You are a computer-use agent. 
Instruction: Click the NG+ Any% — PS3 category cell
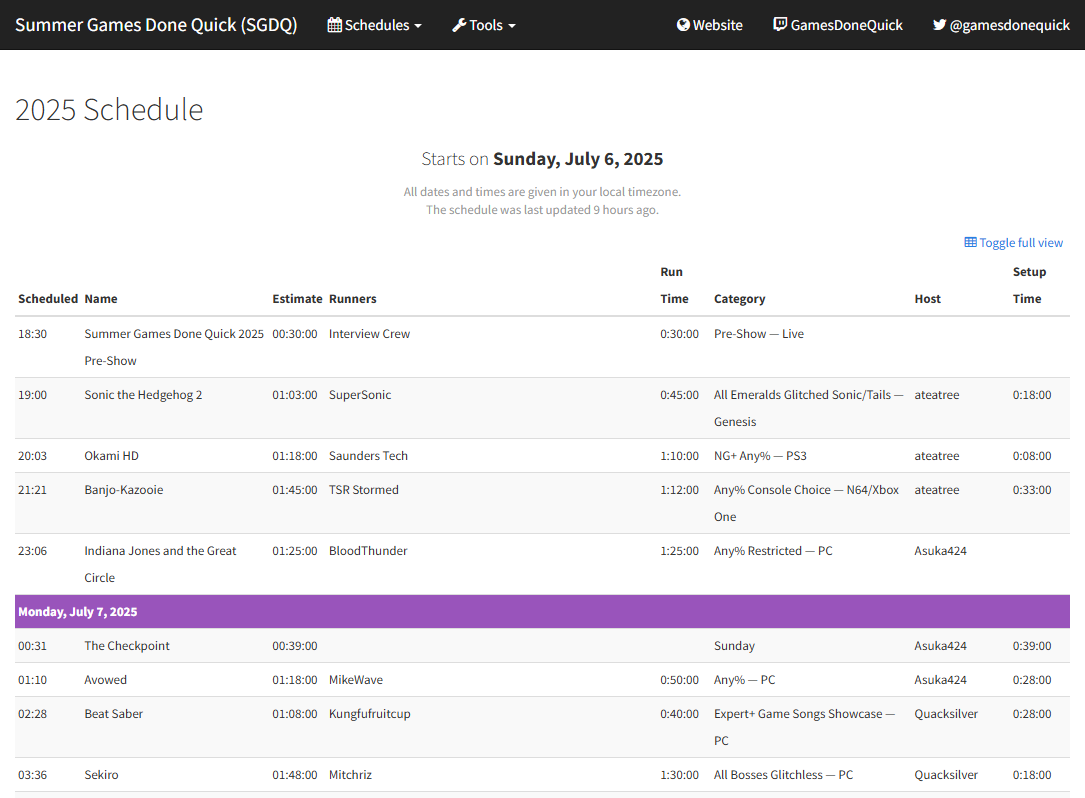tap(760, 455)
